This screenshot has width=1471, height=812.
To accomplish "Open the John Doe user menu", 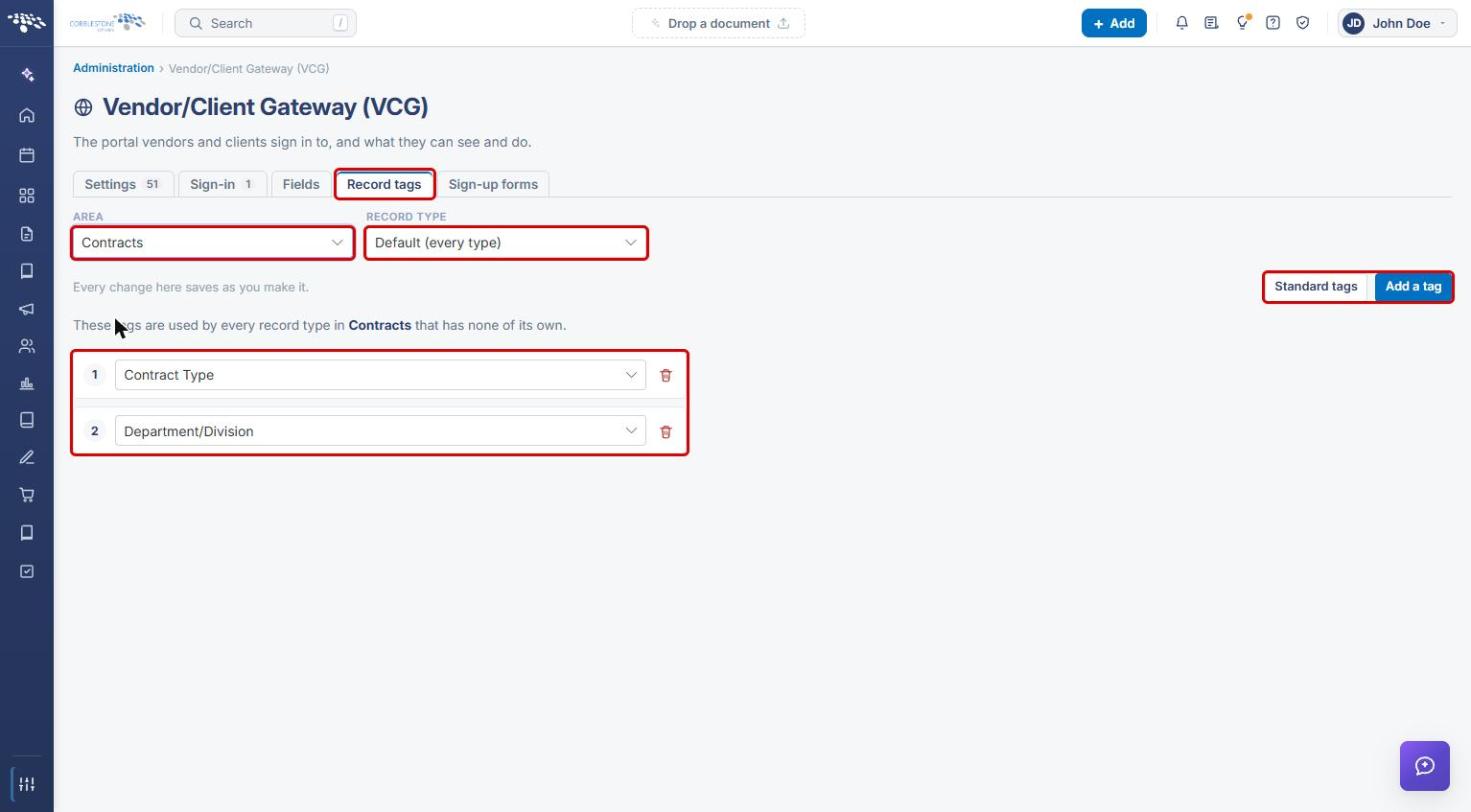I will coord(1398,23).
